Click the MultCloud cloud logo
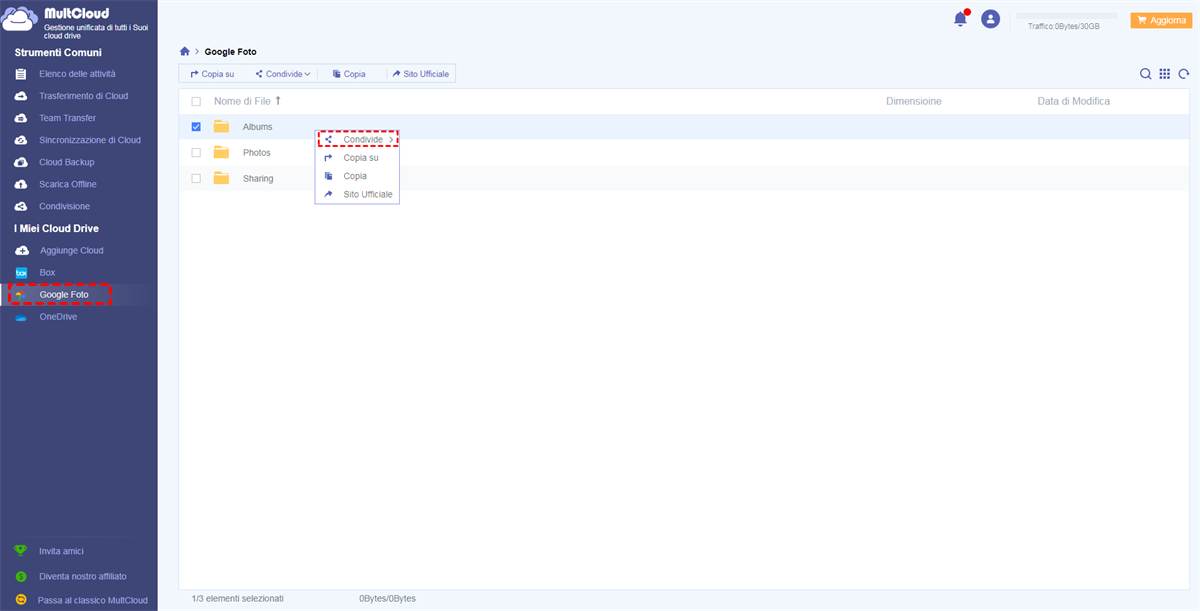Image resolution: width=1200 pixels, height=611 pixels. click(x=20, y=20)
